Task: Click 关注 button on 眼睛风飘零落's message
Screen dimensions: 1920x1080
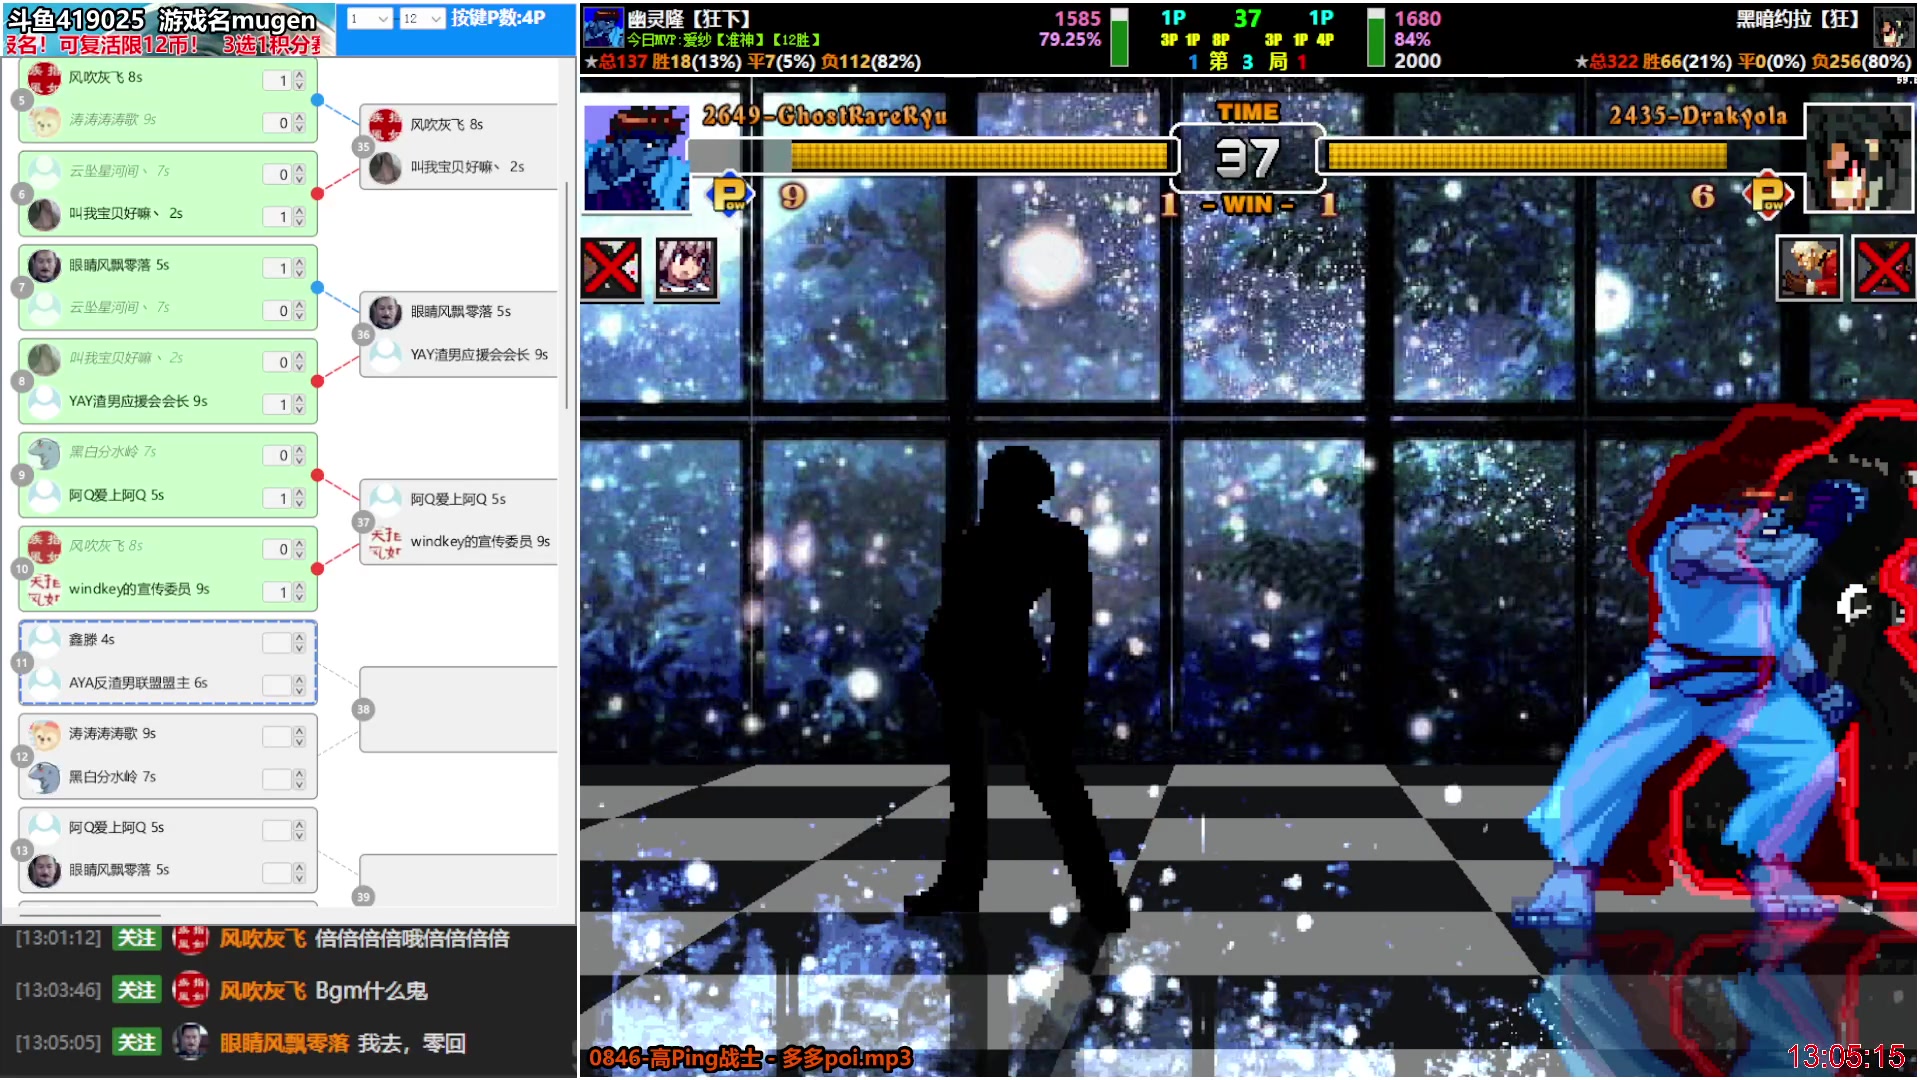Action: click(137, 1042)
